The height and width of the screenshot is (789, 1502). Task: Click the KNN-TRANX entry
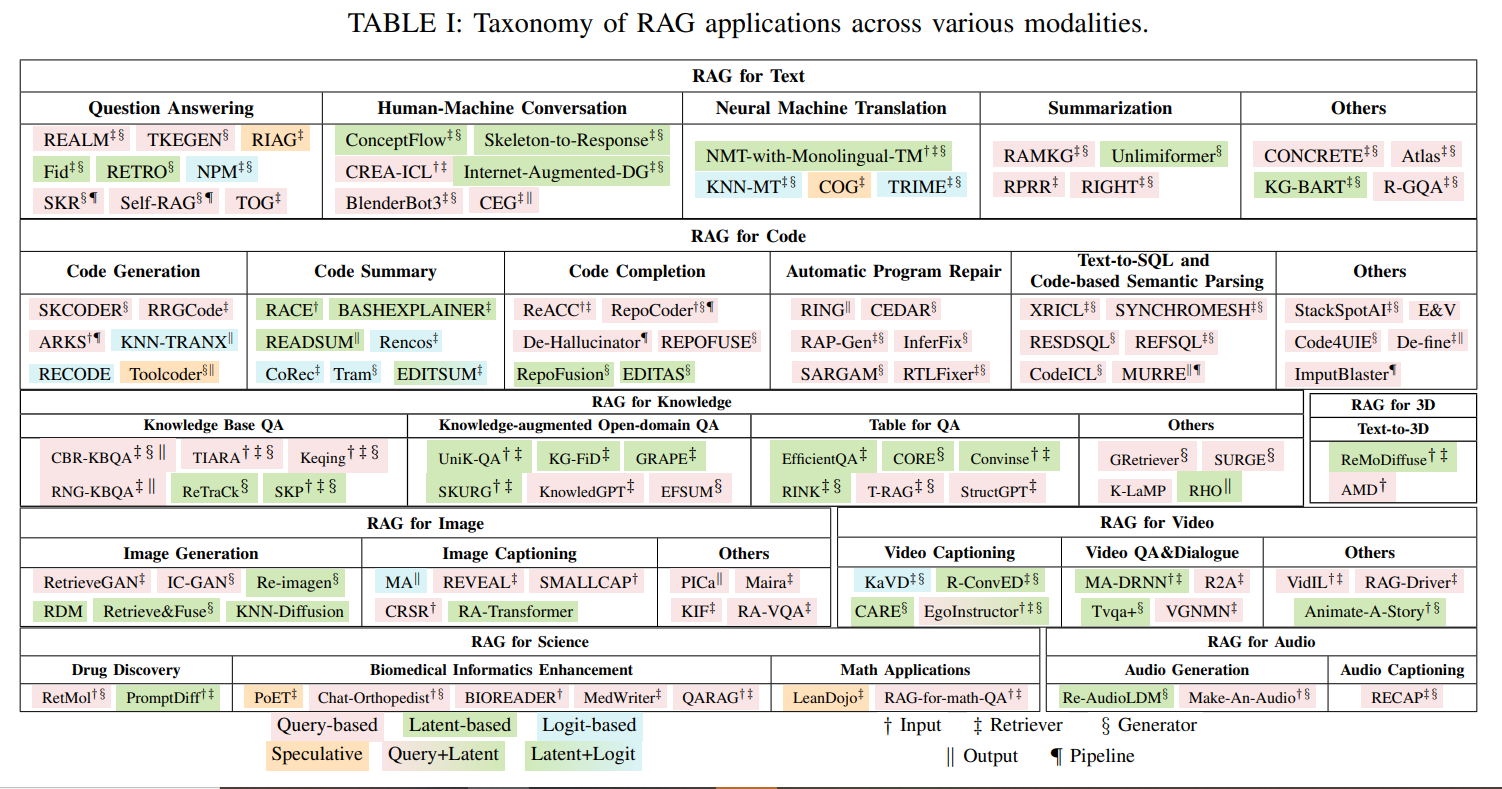pyautogui.click(x=174, y=342)
